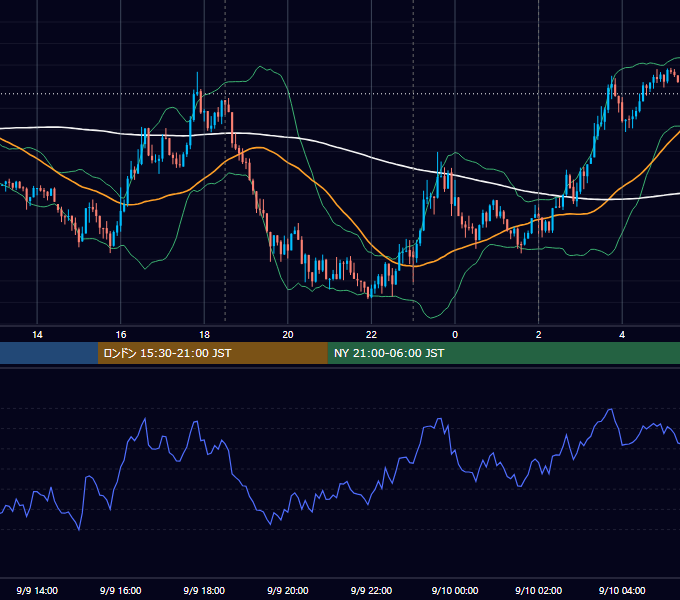Click the 9/9 20:00 date label
Screen dimensions: 680x600
pyautogui.click(x=288, y=590)
